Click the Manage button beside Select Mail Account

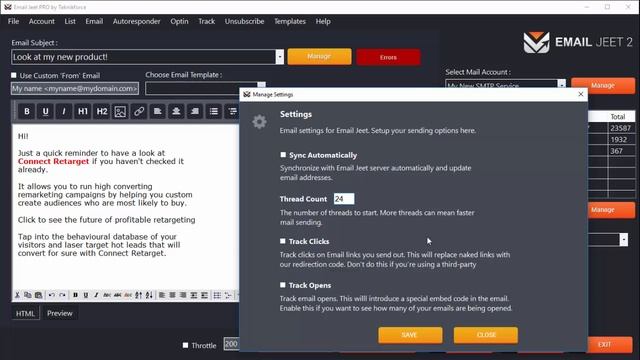pos(603,86)
